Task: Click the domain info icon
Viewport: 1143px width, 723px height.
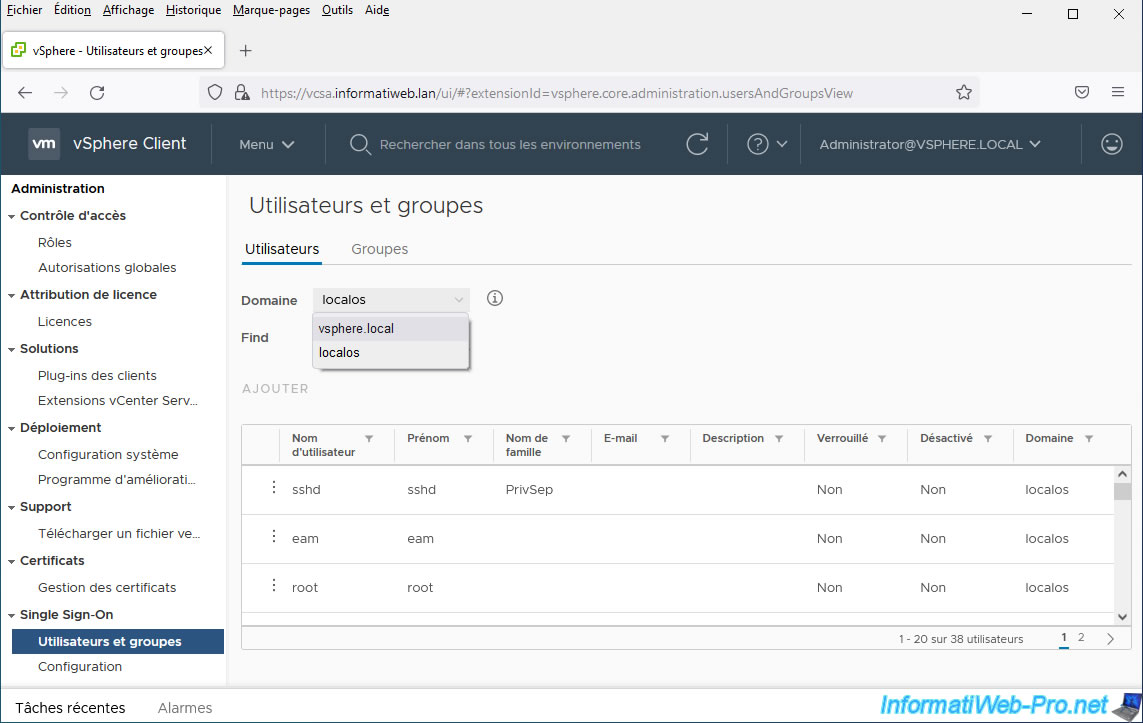Action: (x=495, y=298)
